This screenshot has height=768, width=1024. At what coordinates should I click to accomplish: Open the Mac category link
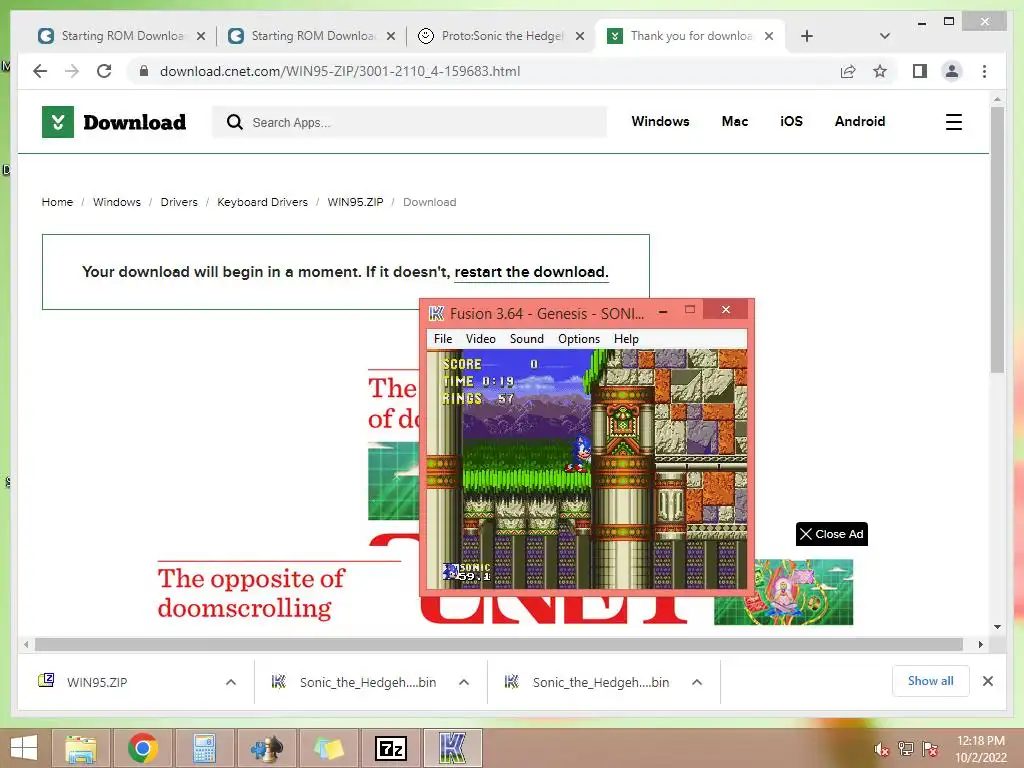(x=735, y=121)
